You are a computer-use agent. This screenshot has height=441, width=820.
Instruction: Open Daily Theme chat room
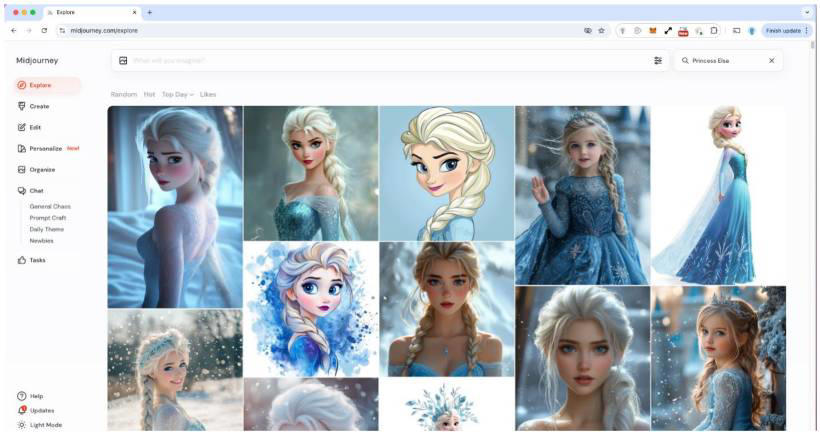coord(47,229)
